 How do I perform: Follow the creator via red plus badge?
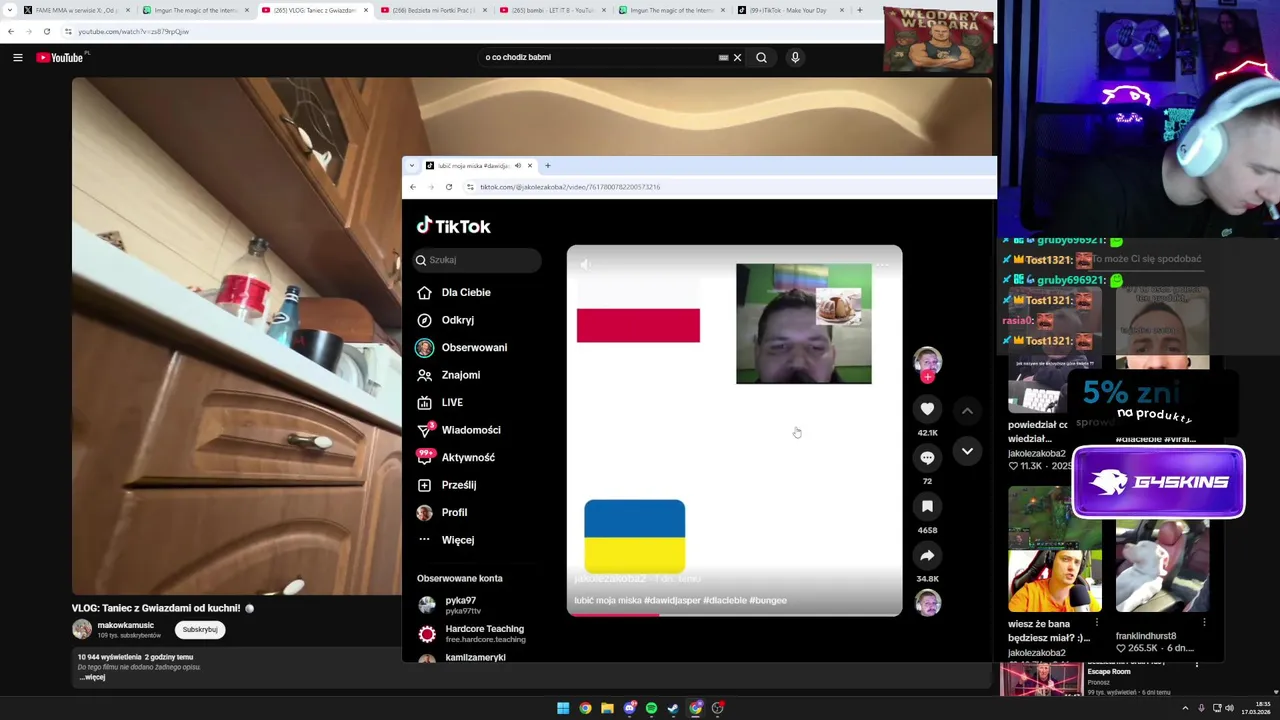pos(927,377)
